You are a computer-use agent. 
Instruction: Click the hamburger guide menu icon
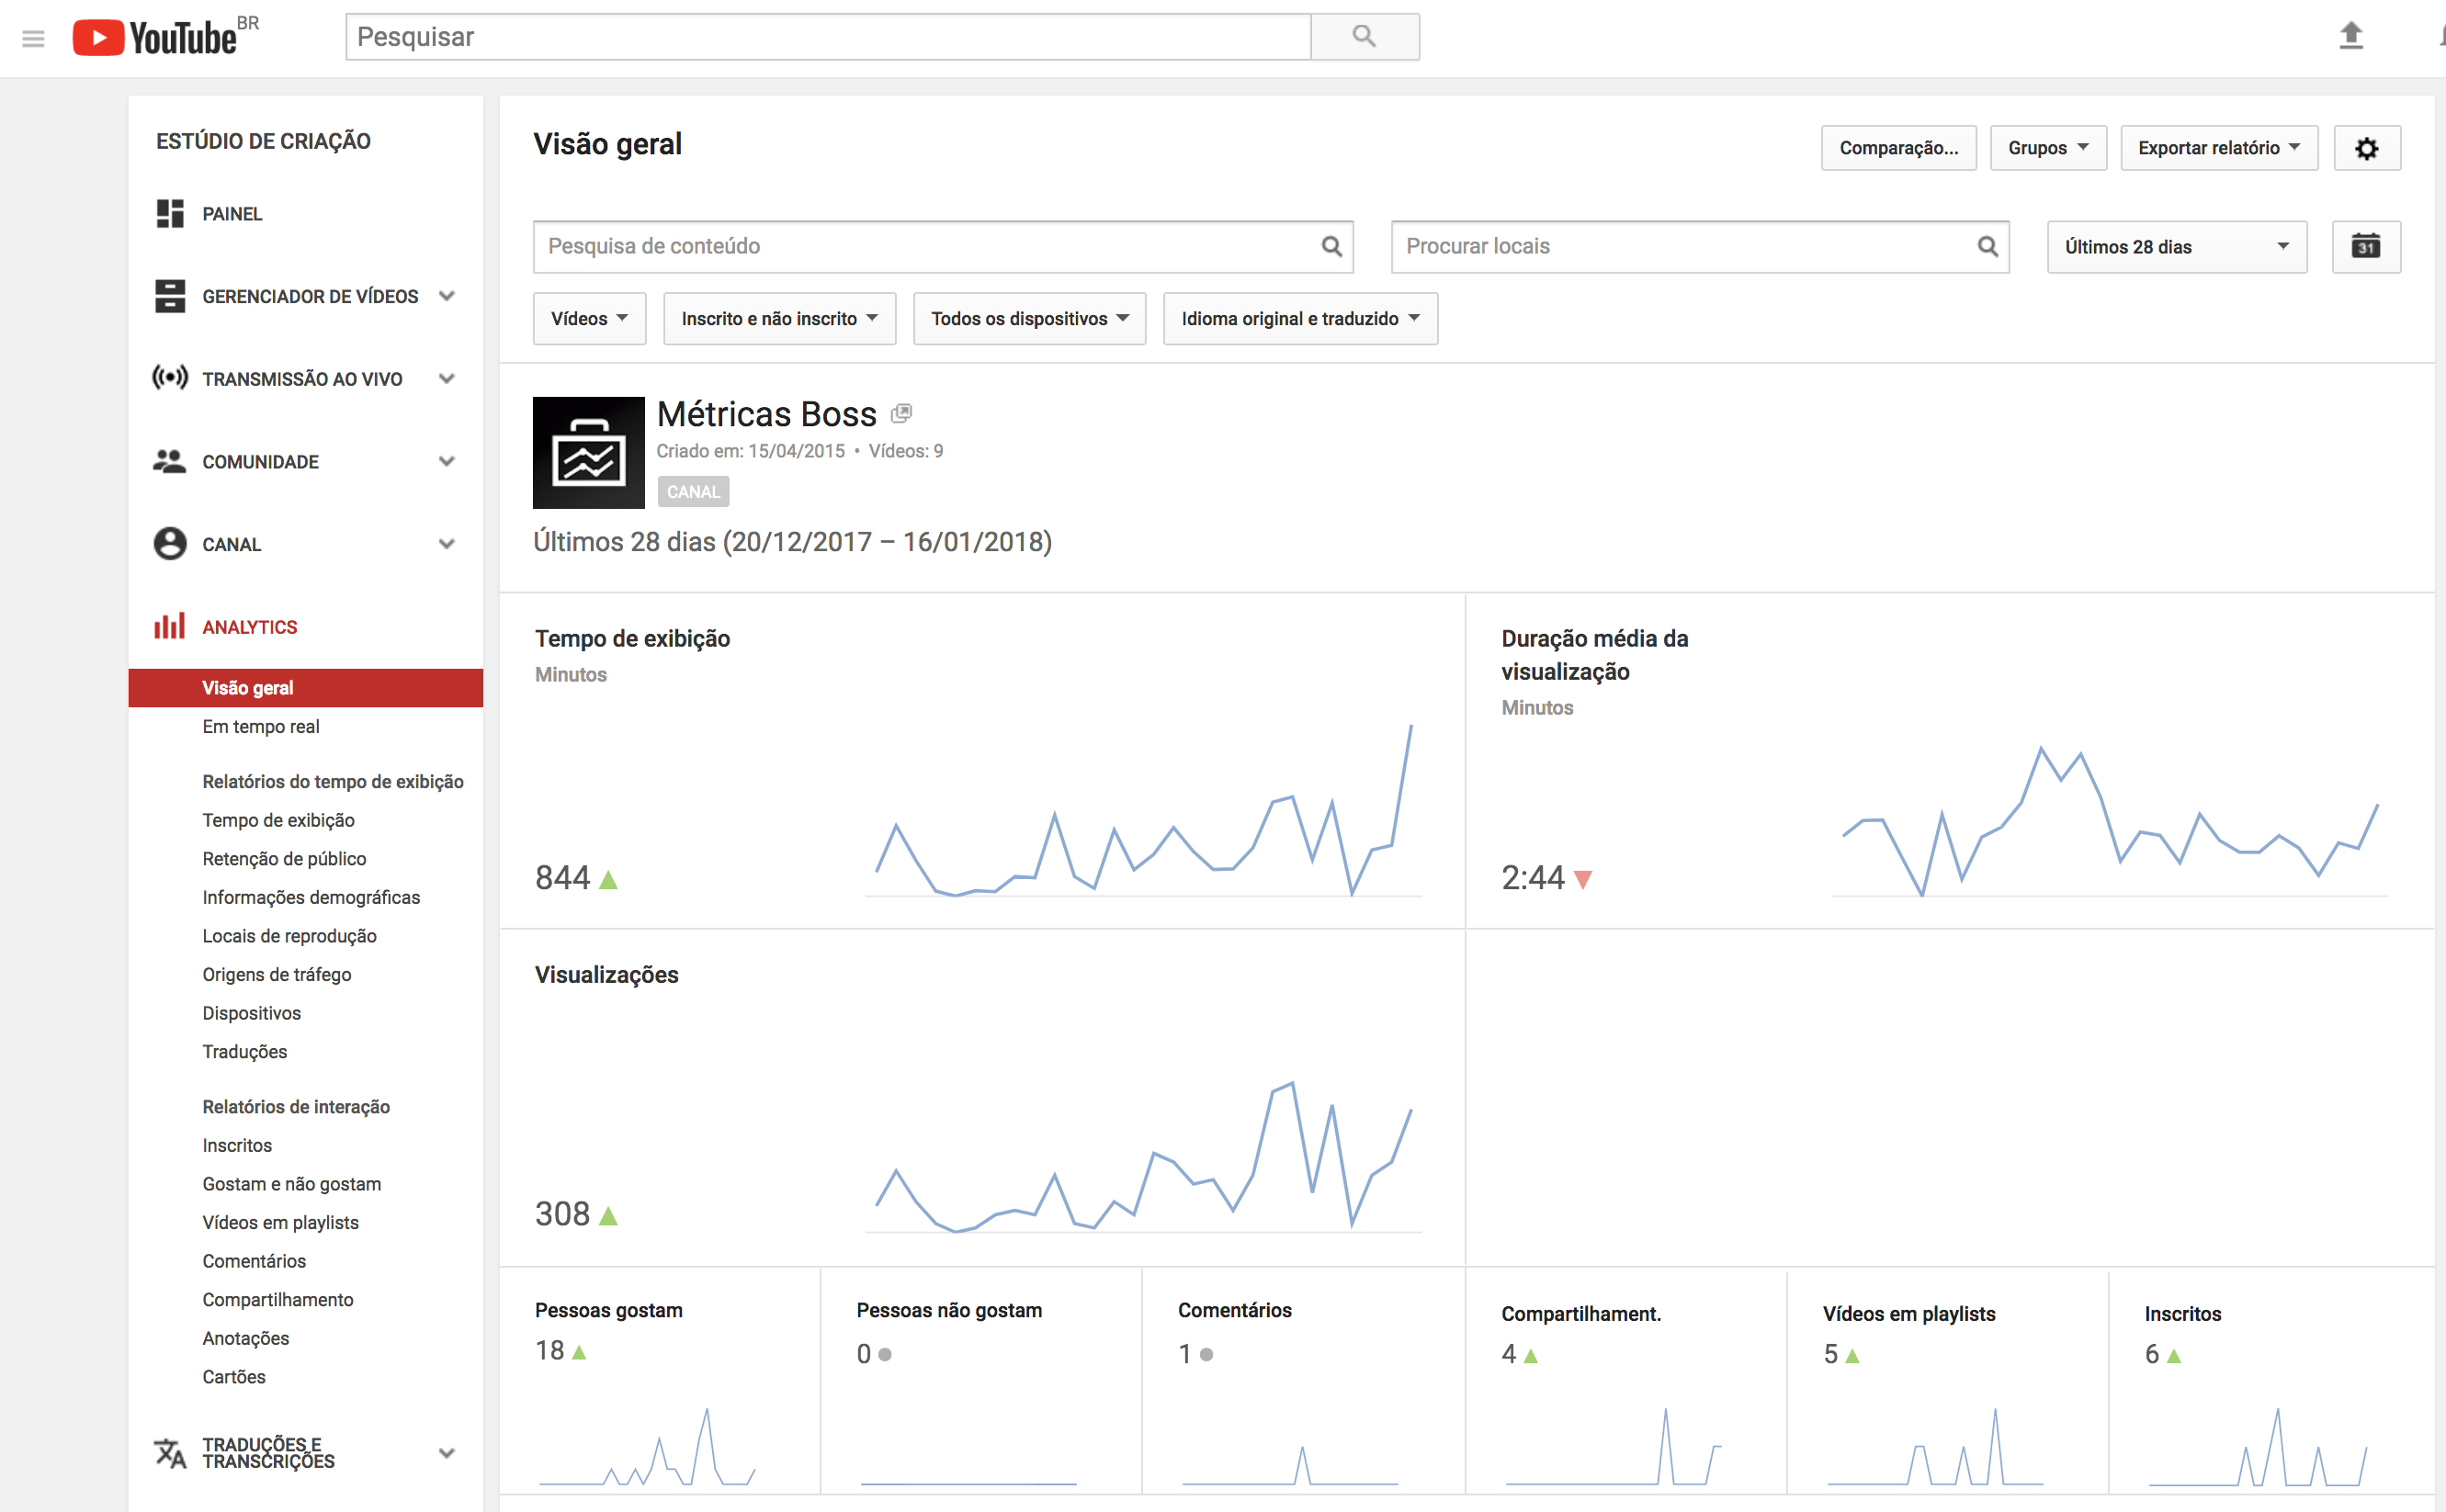tap(33, 38)
